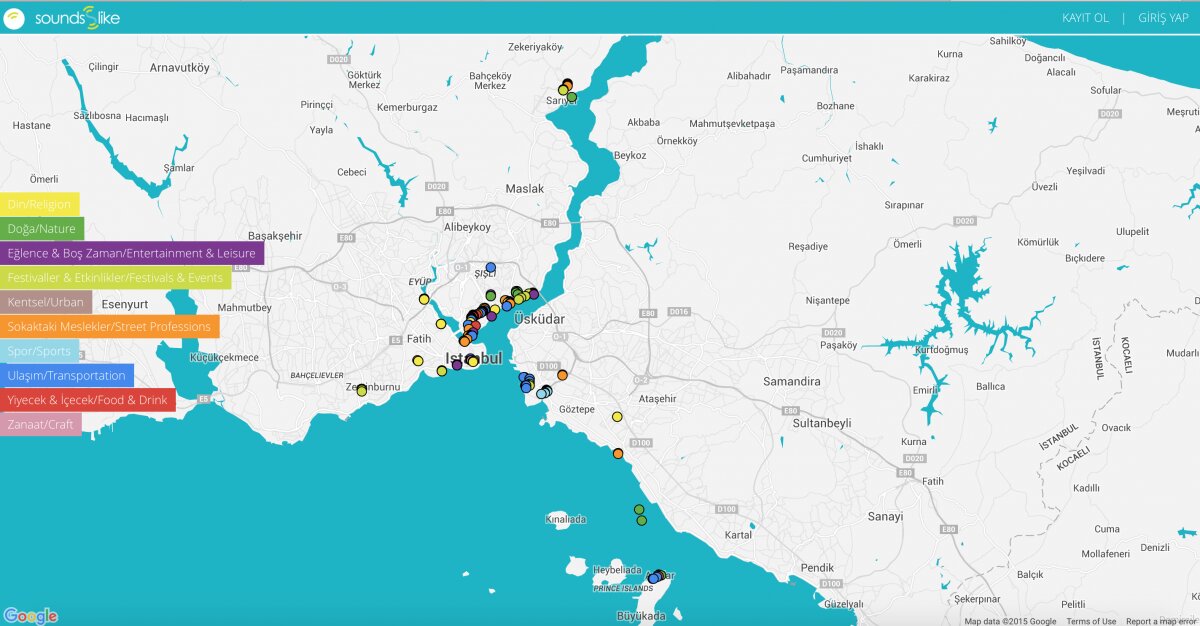This screenshot has height=626, width=1200.
Task: Open the Terms of Use map link
Action: pyautogui.click(x=1091, y=621)
